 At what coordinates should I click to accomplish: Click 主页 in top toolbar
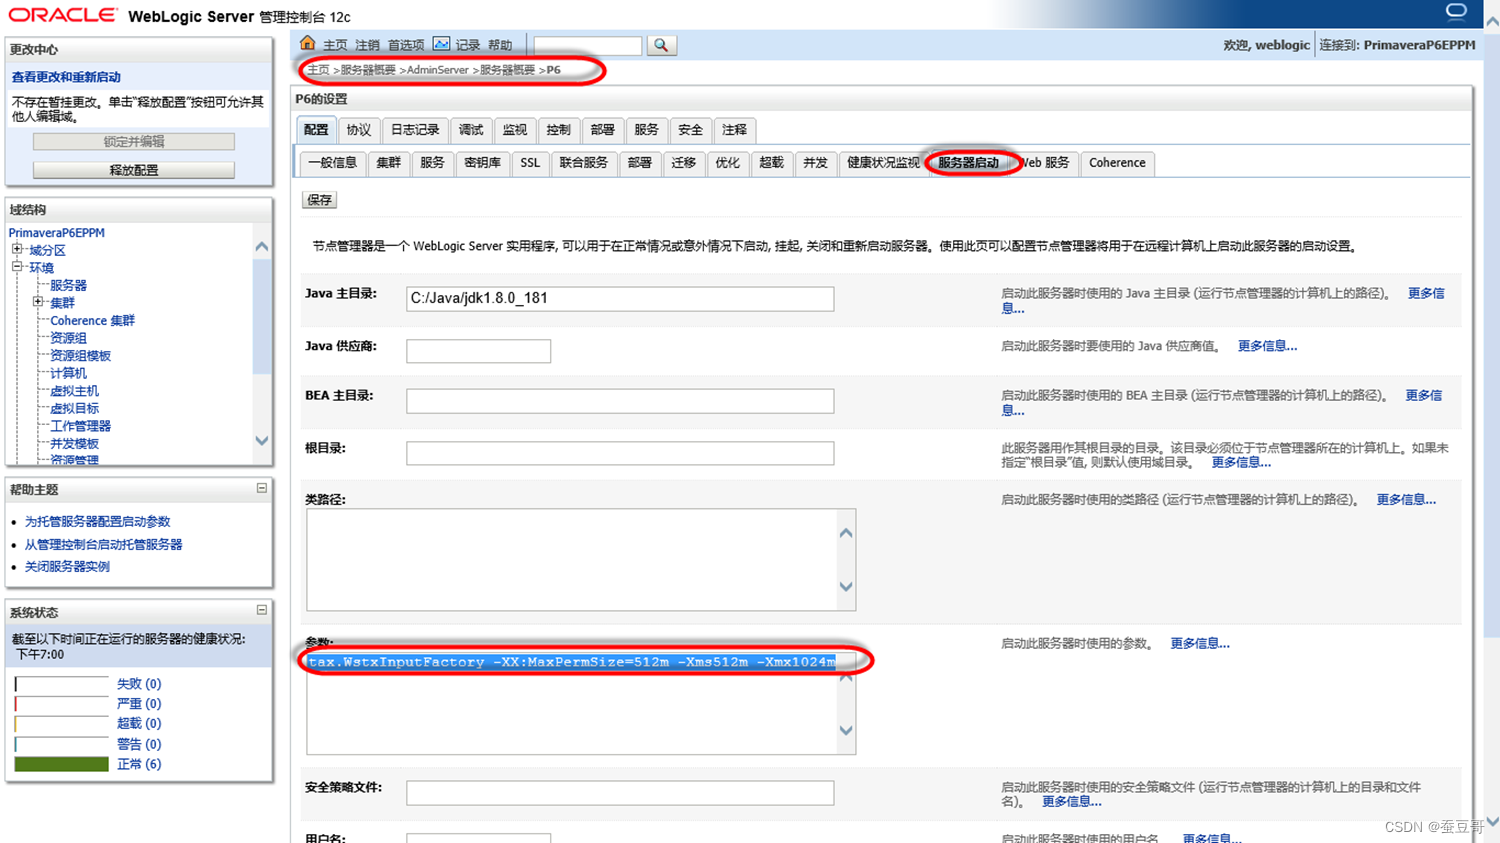335,45
